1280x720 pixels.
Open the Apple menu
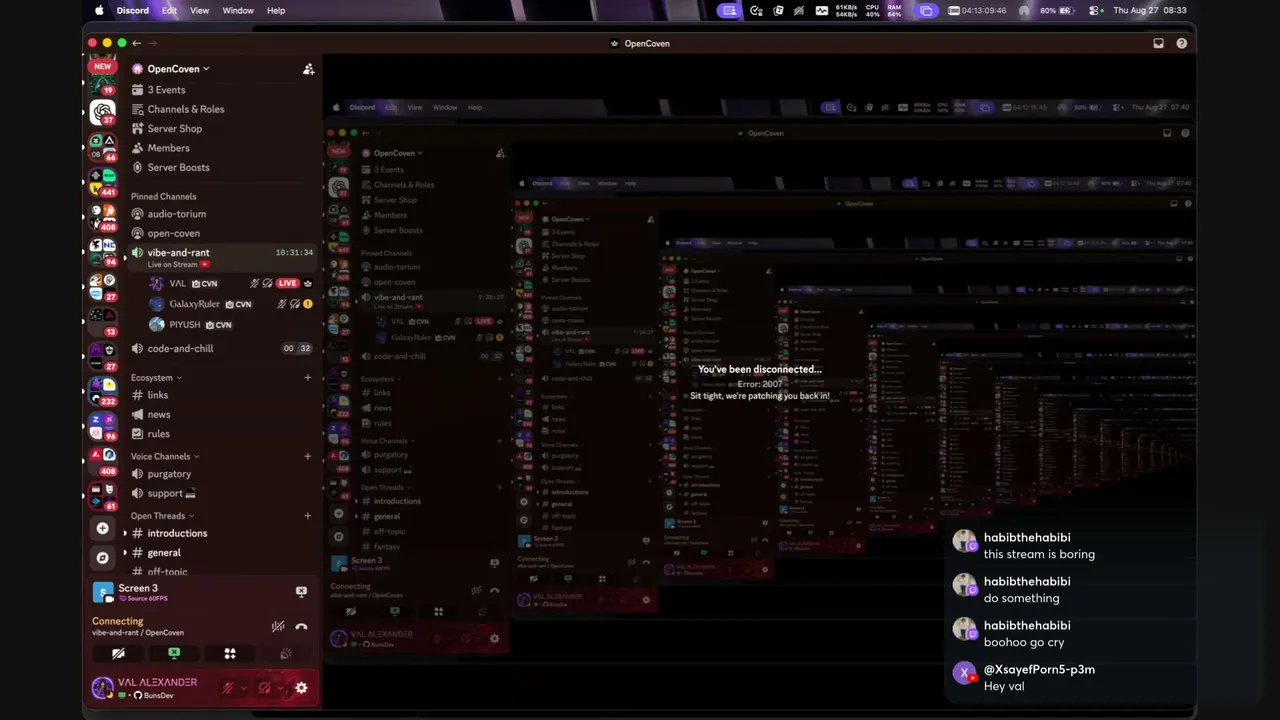(x=99, y=10)
